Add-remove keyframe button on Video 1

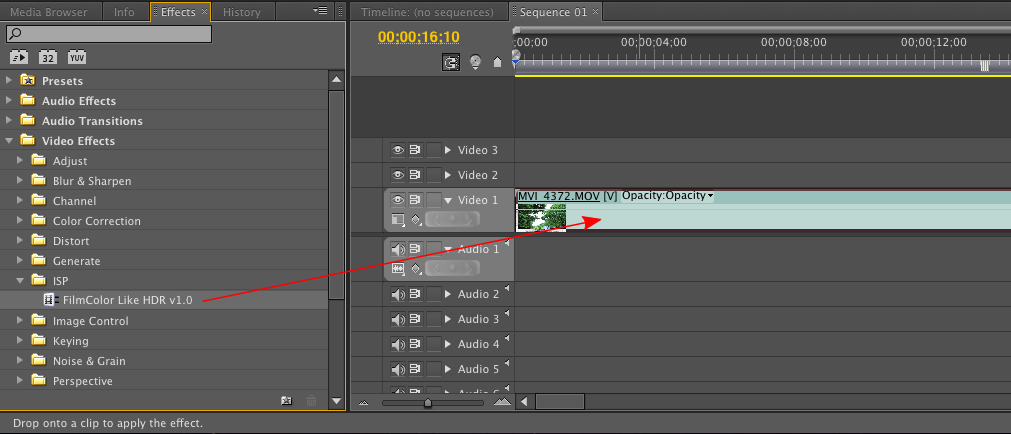pos(453,219)
